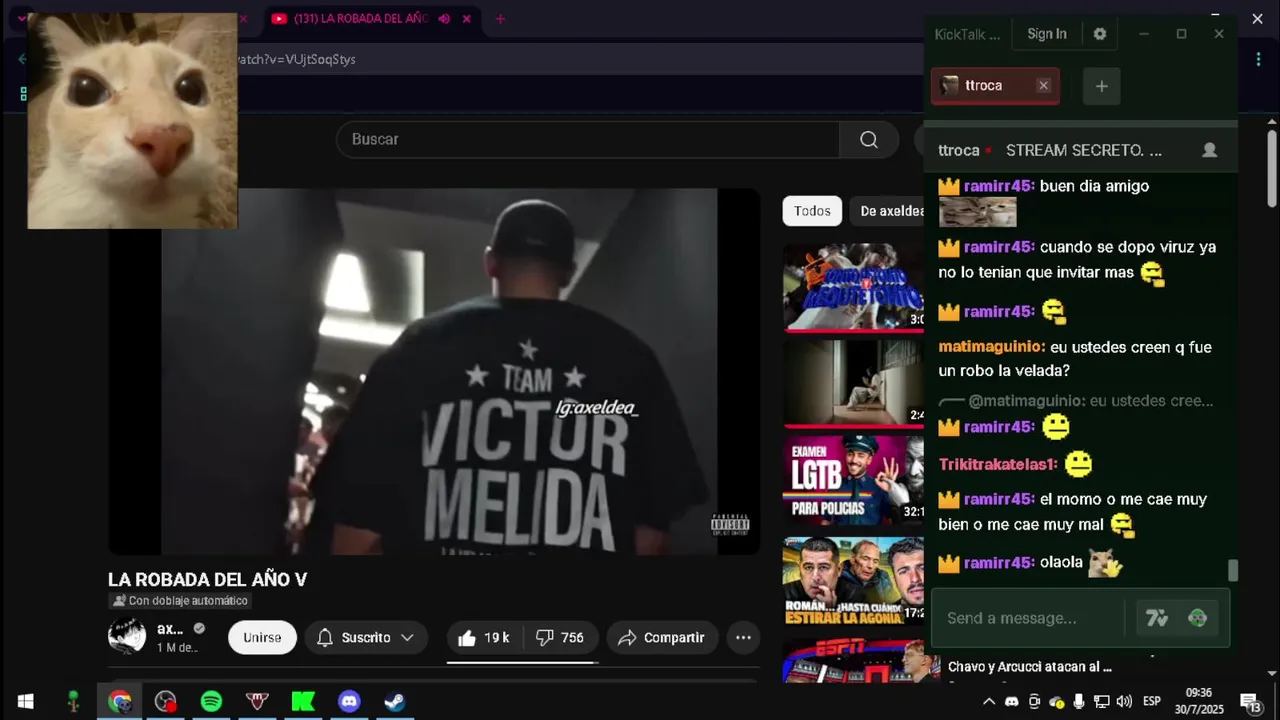Viewport: 1280px width, 720px height.
Task: Open OBS Studio from the taskbar
Action: point(166,701)
